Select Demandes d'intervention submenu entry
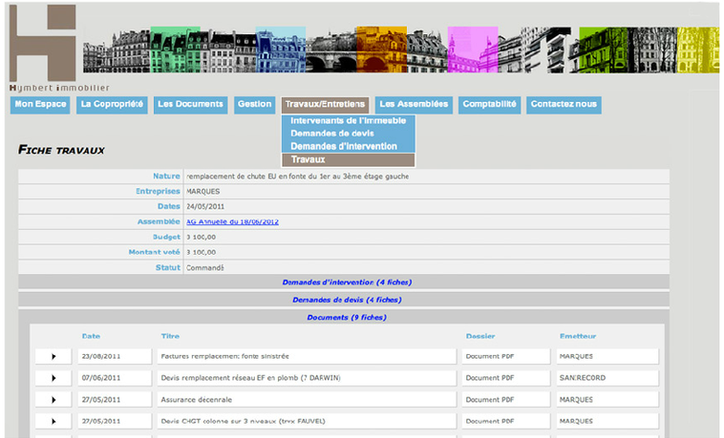The height and width of the screenshot is (438, 724). click(348, 146)
